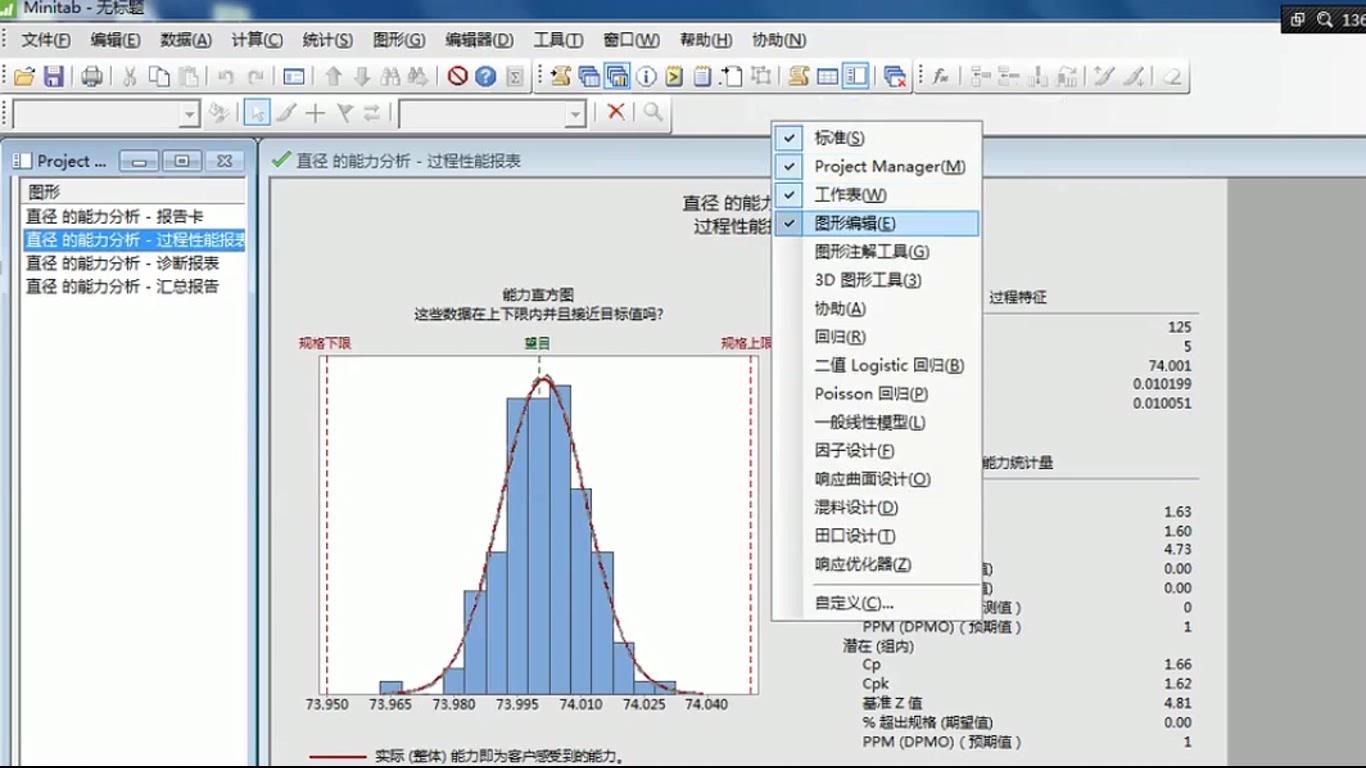The width and height of the screenshot is (1366, 768).
Task: Open Help with the blue question mark icon
Action: click(486, 76)
